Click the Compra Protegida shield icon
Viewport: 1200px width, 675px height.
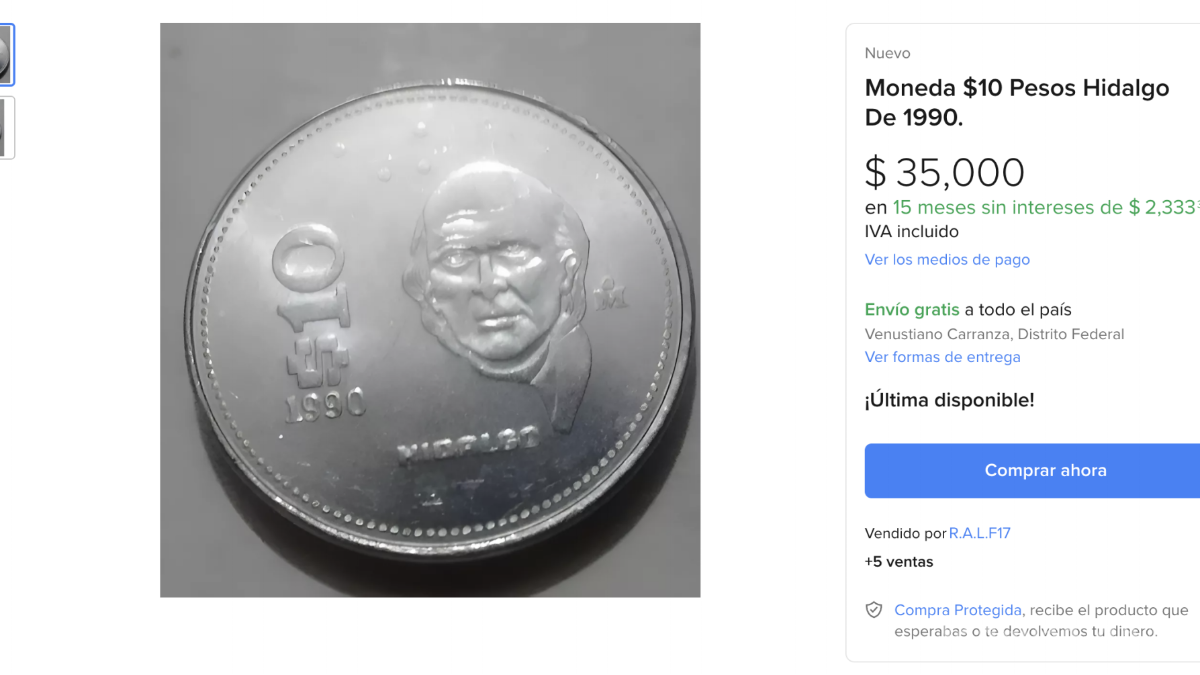coord(874,610)
